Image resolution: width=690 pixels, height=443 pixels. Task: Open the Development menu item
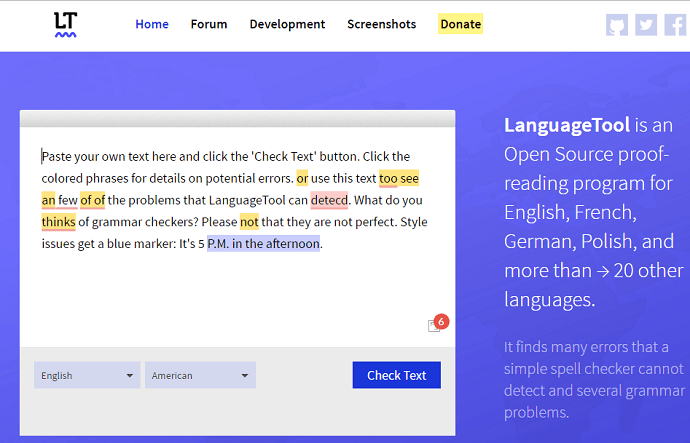click(287, 24)
